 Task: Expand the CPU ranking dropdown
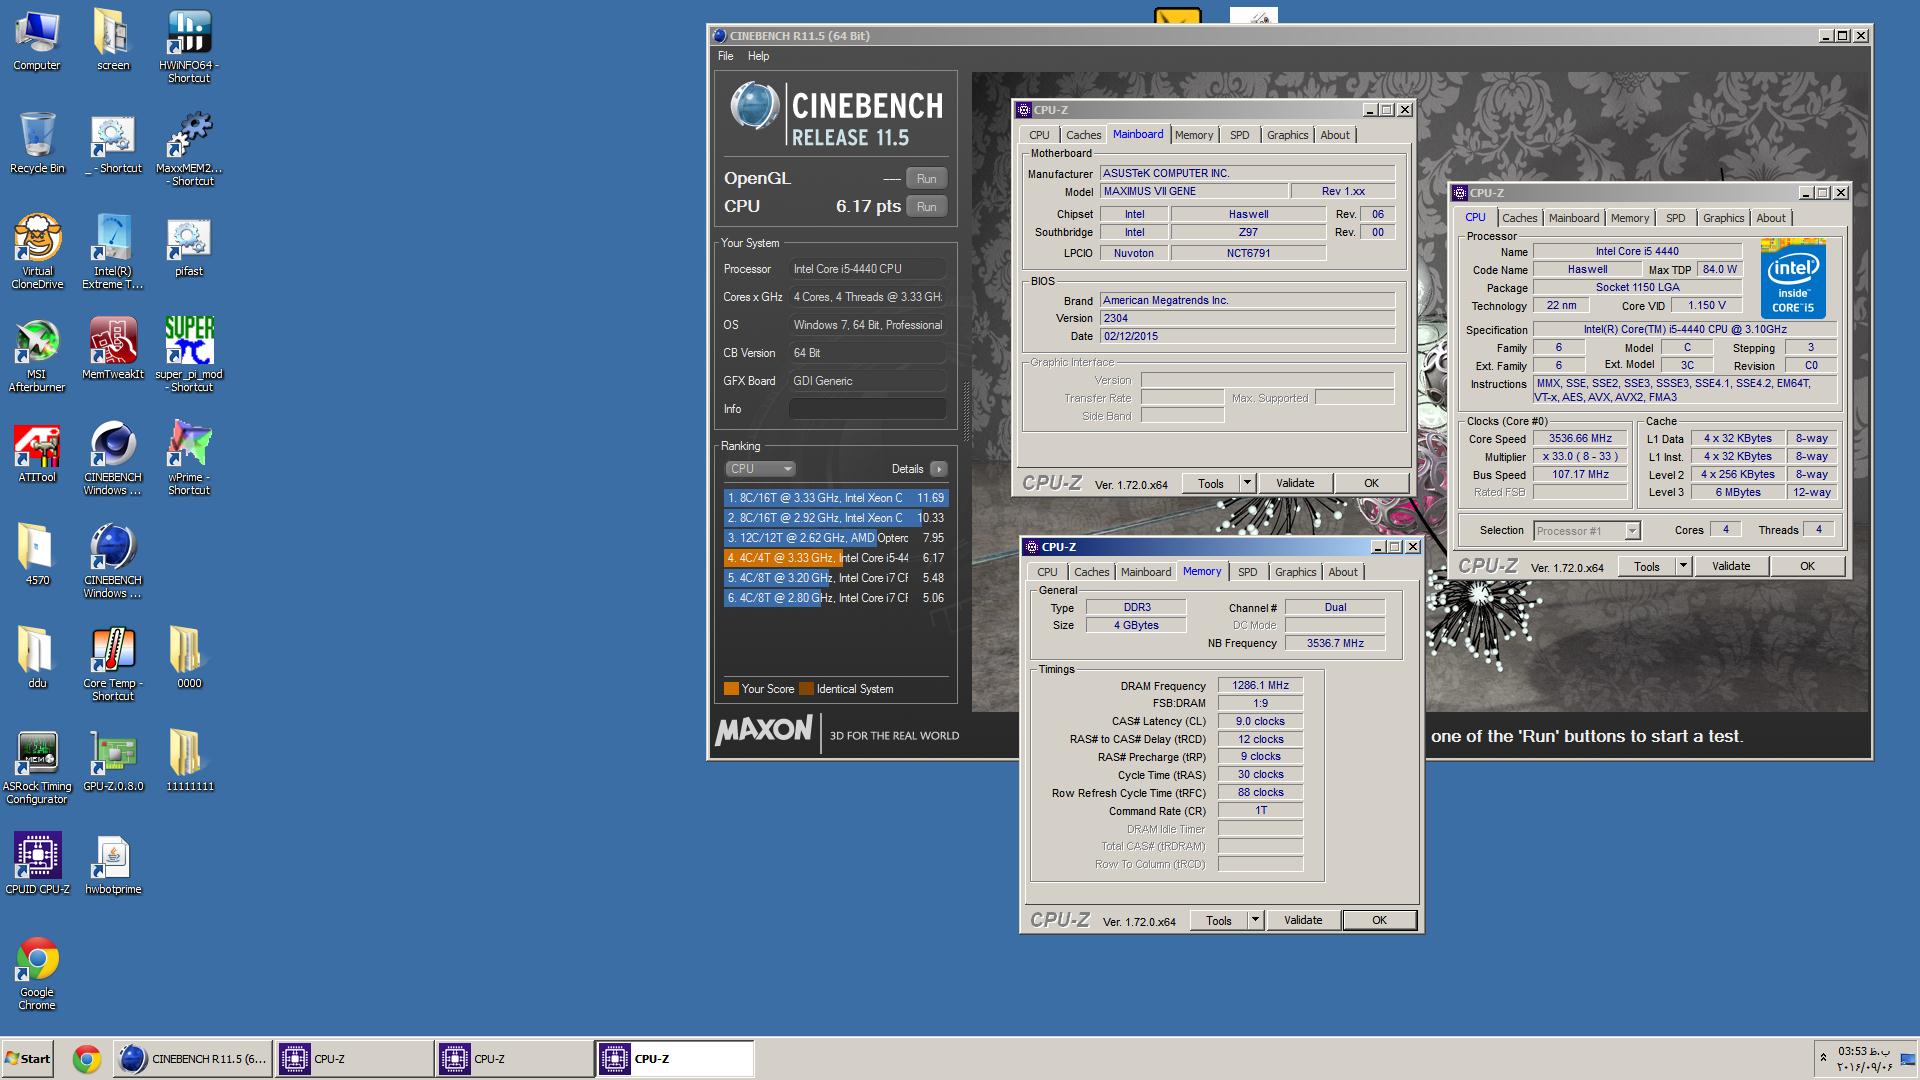(760, 469)
